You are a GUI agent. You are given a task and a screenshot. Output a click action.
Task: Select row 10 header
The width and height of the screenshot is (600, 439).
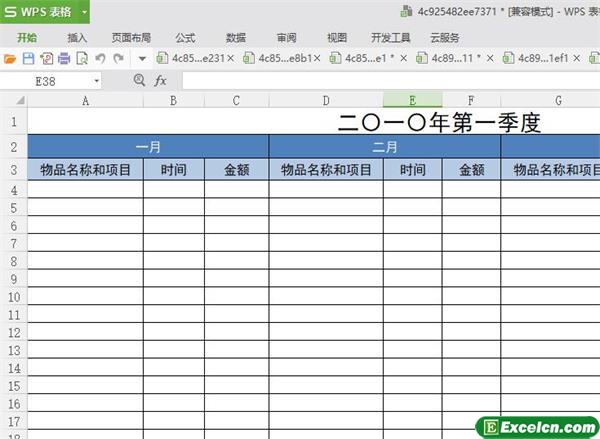coord(14,297)
